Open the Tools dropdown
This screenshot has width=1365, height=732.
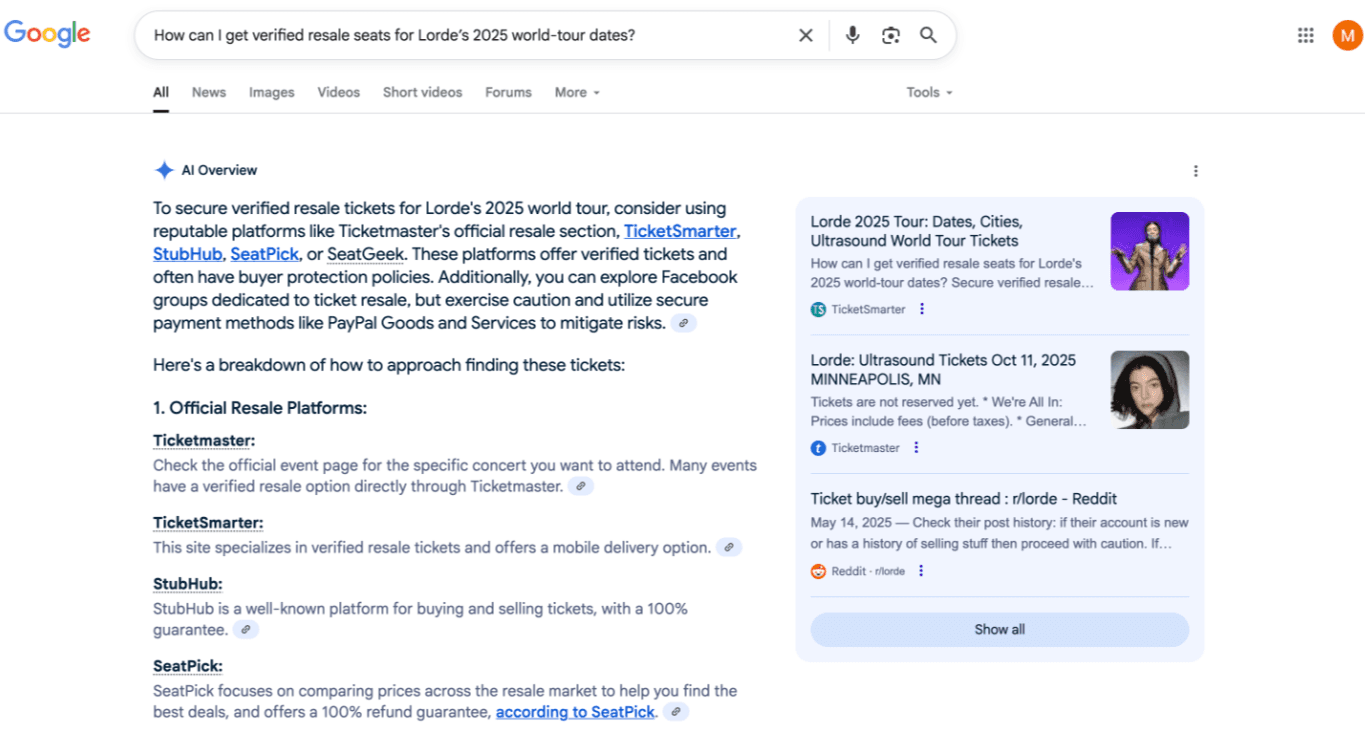click(929, 92)
